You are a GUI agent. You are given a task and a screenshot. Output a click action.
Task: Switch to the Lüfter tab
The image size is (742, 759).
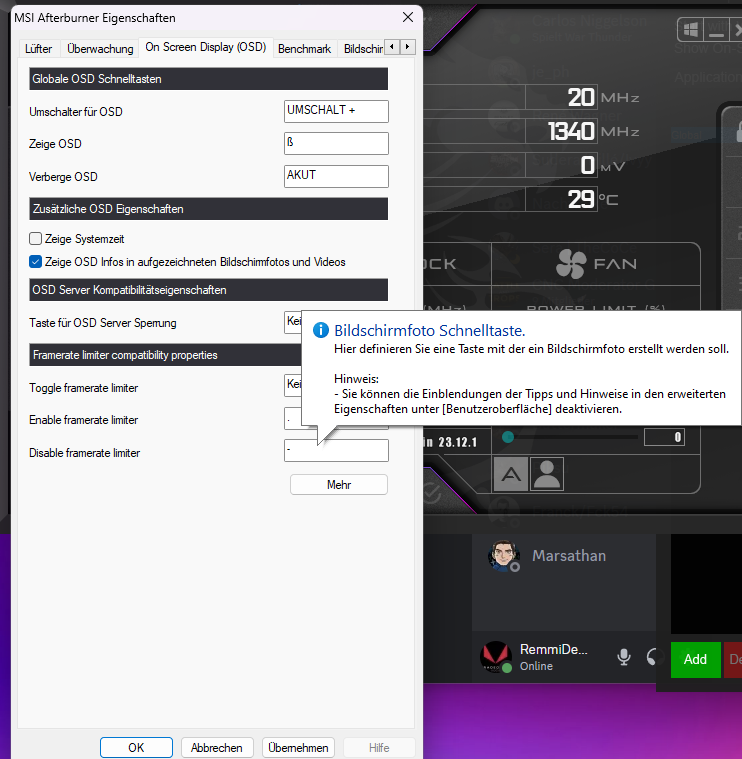tap(39, 49)
